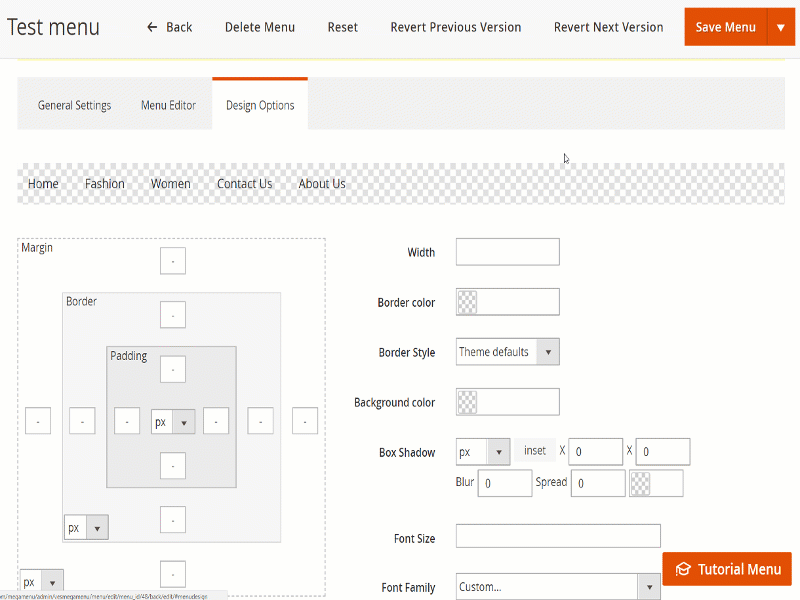
Task: Switch to the General Settings tab
Action: coord(74,105)
